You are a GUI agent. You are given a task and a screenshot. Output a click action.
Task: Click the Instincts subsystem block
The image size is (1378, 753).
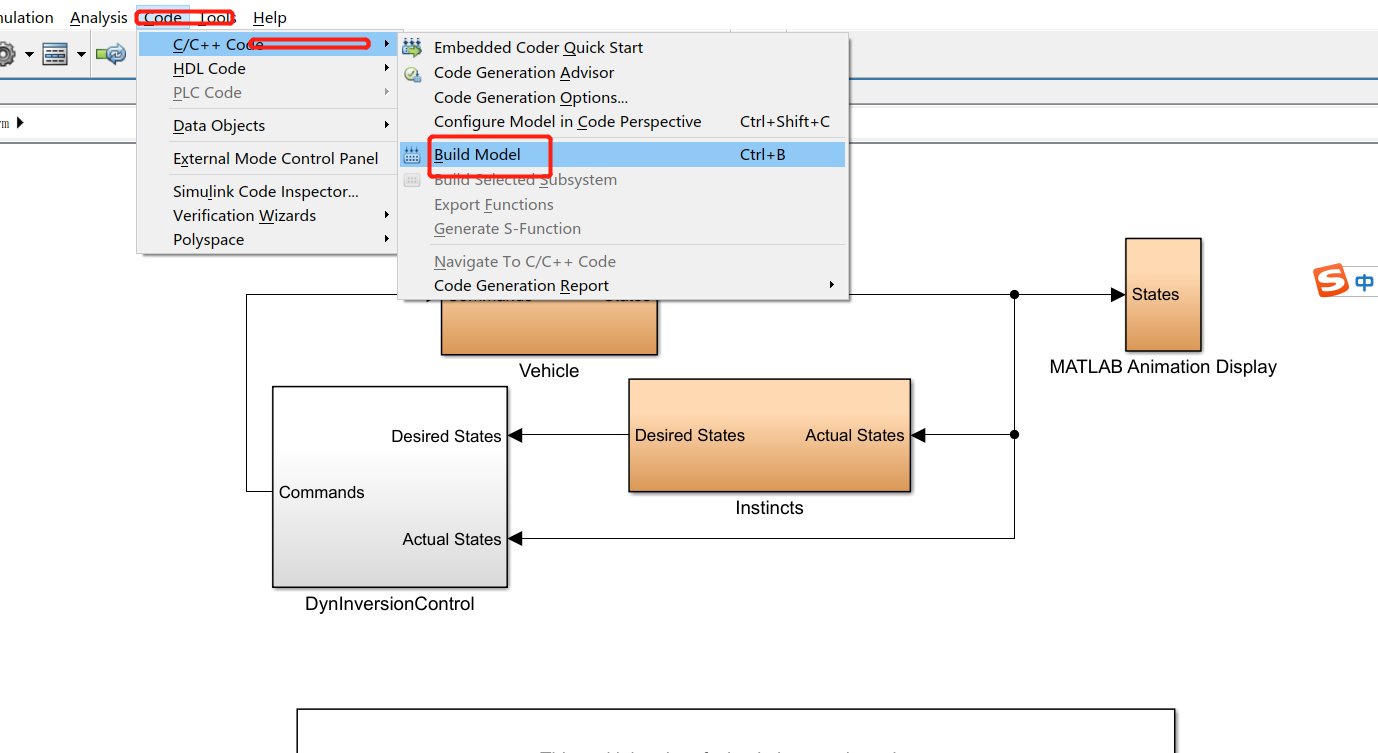pyautogui.click(x=769, y=435)
